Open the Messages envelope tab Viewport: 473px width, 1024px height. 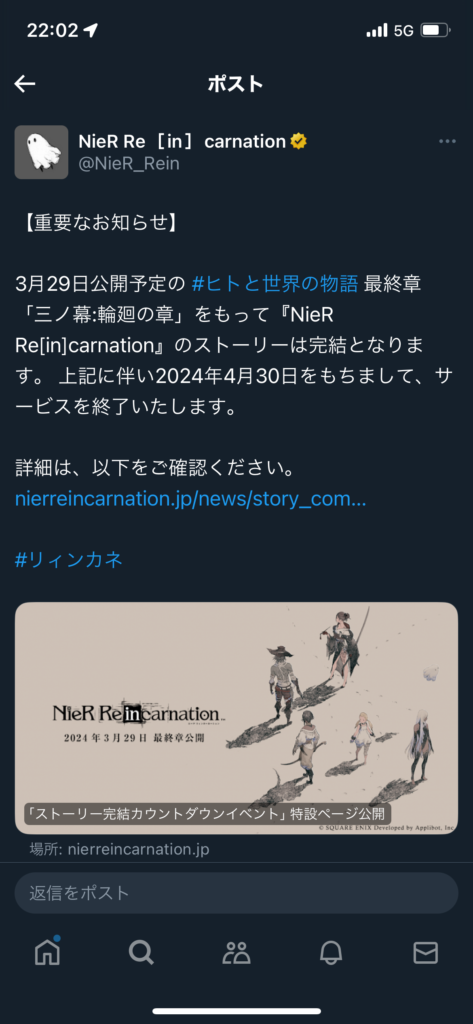tap(426, 953)
